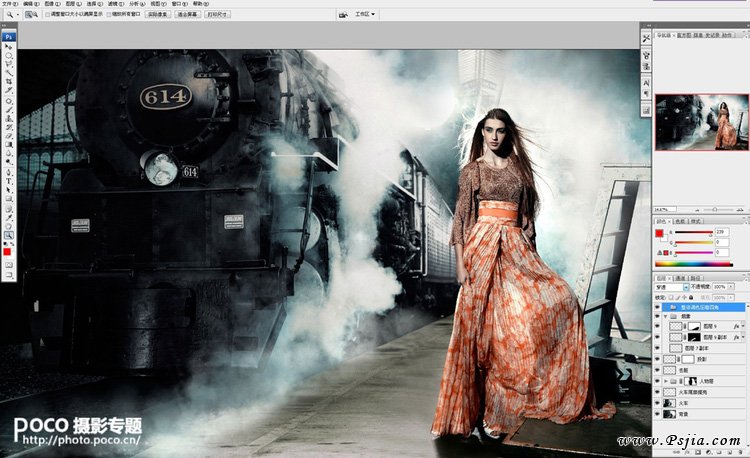The image size is (750, 458).
Task: Click the 实际像素 button
Action: (158, 15)
